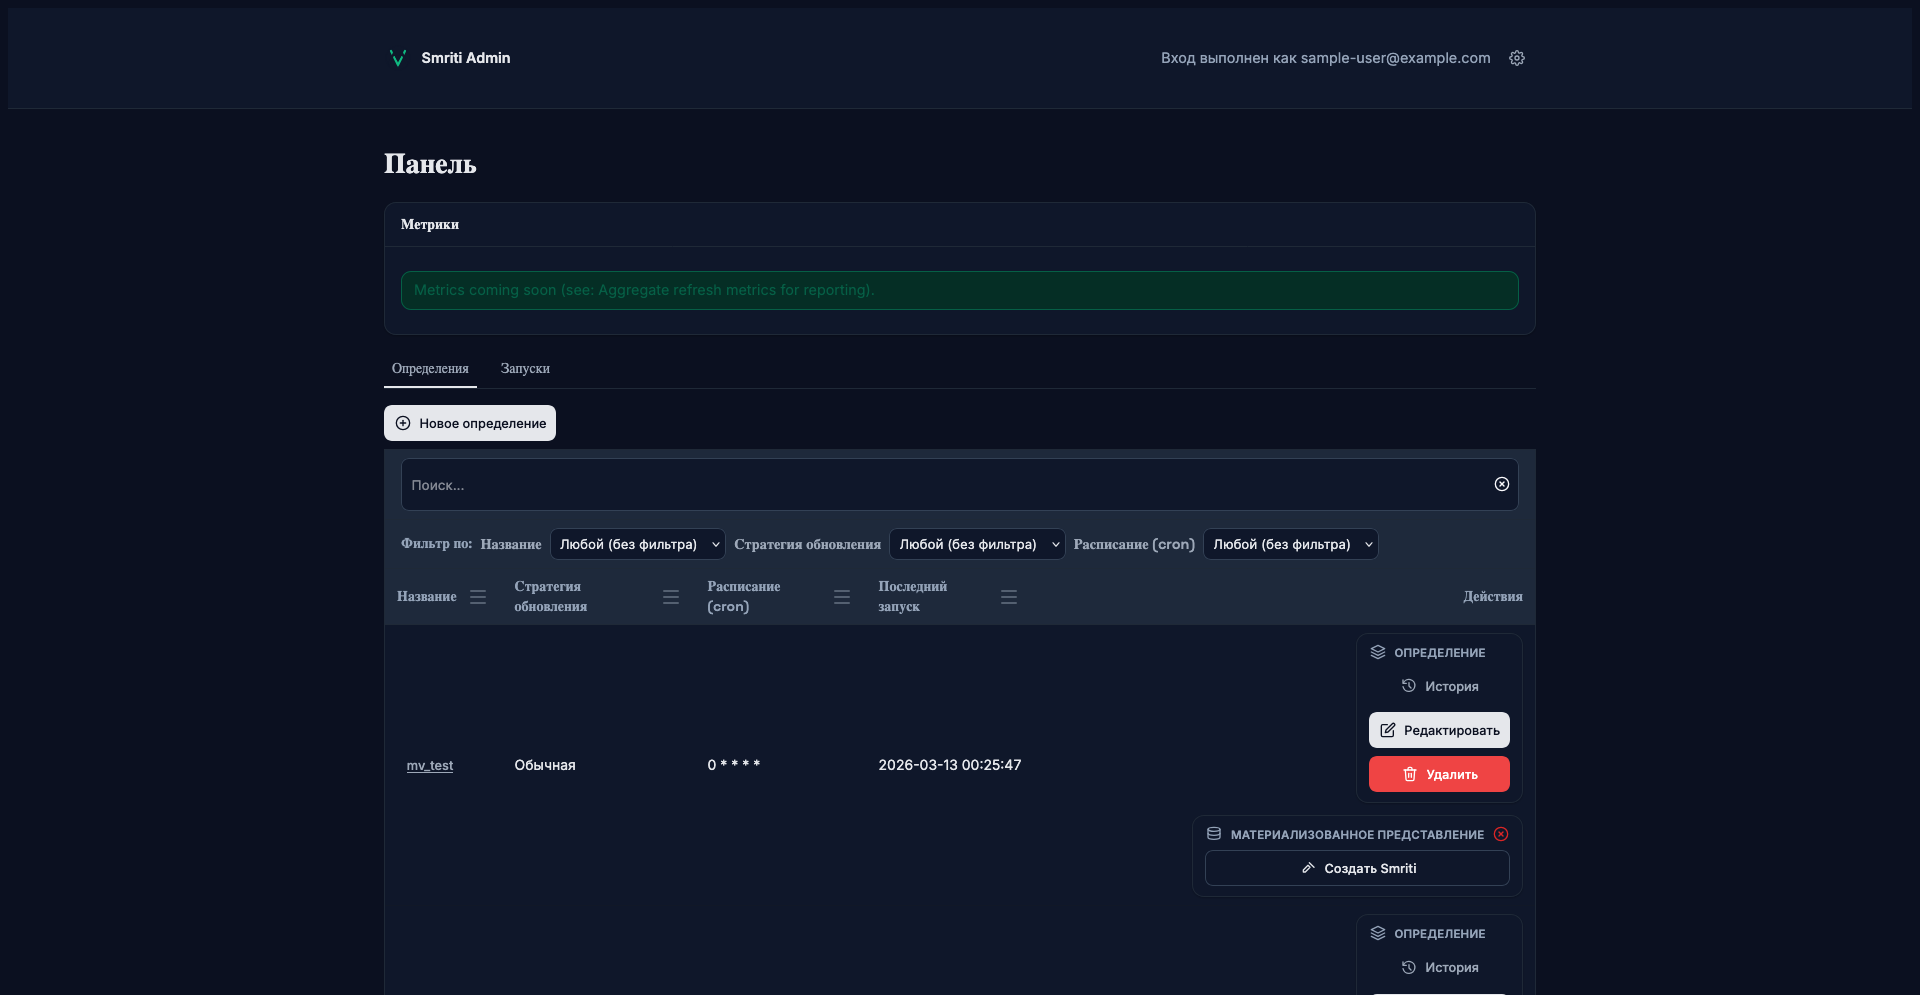Expand the Стратегия обновления filter dropdown
The width and height of the screenshot is (1920, 995).
pyautogui.click(x=976, y=544)
